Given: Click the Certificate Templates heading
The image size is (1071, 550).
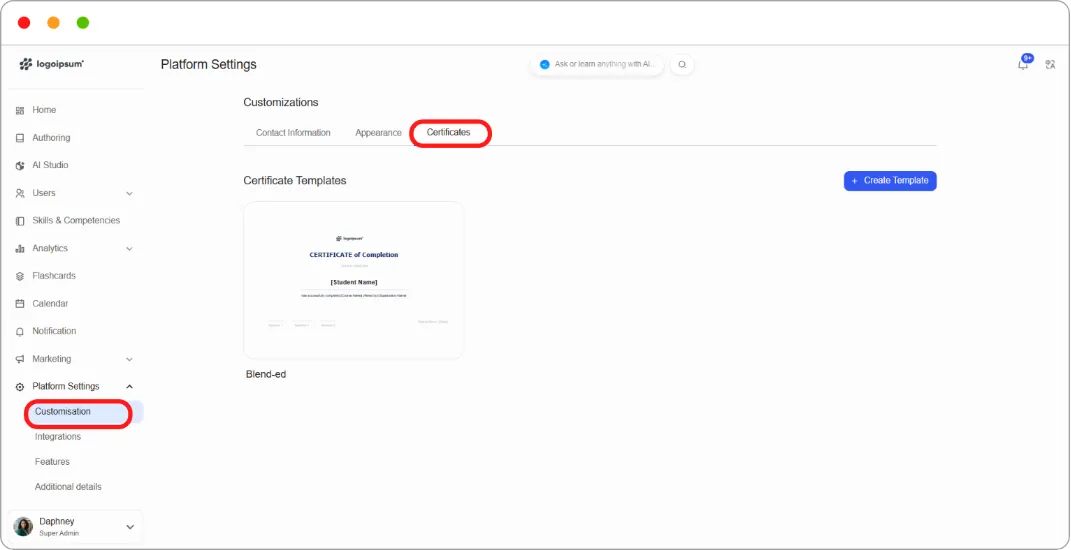Looking at the screenshot, I should pyautogui.click(x=294, y=181).
